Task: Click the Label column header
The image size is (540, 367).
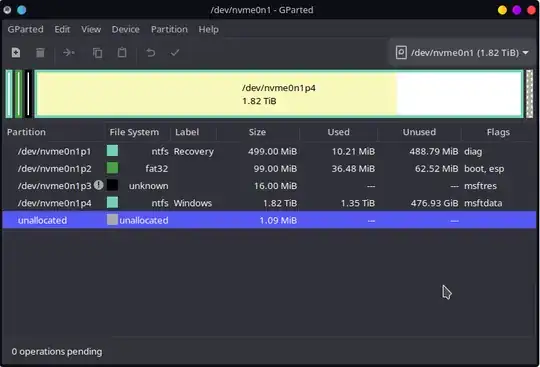Action: 187,132
